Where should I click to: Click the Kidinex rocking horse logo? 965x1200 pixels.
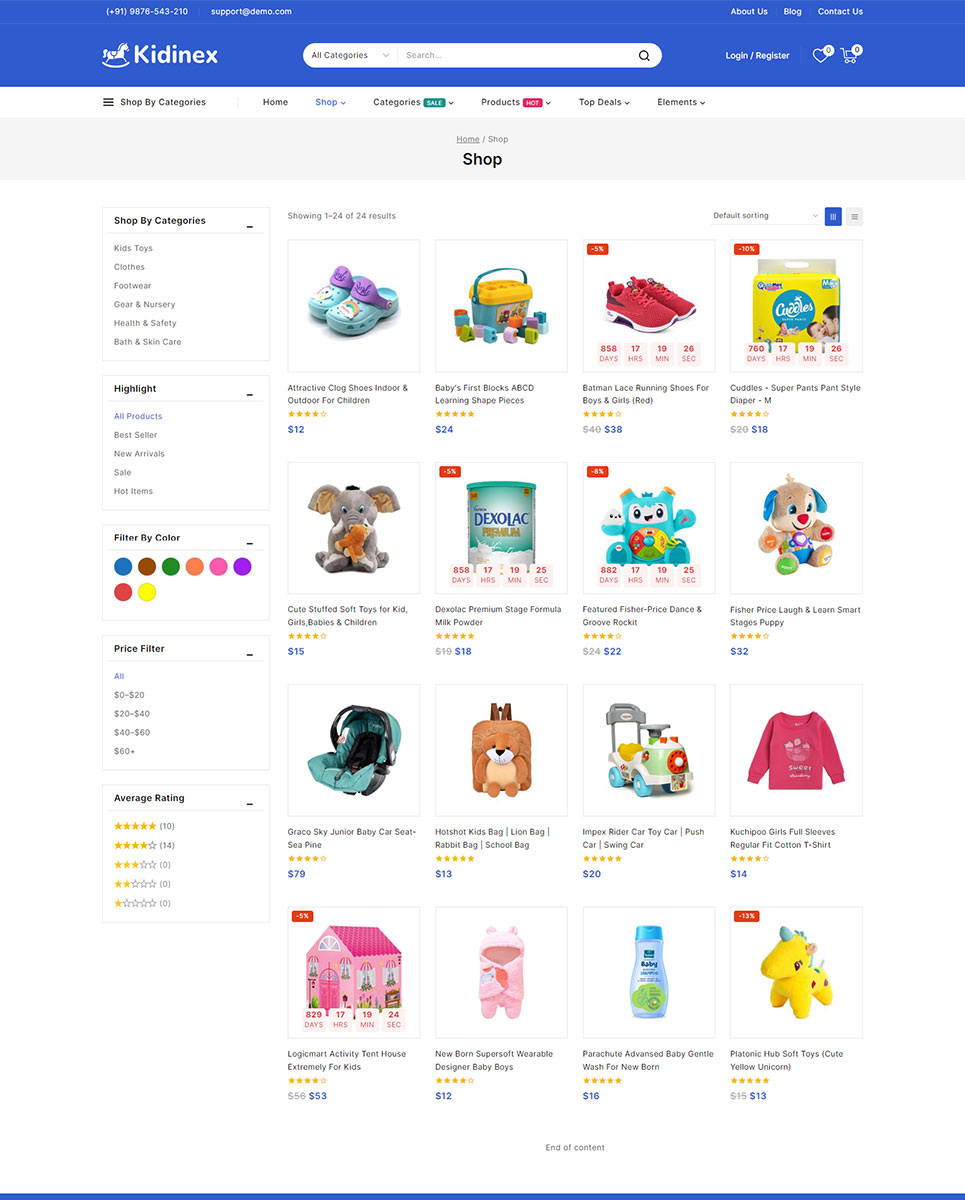pyautogui.click(x=160, y=55)
